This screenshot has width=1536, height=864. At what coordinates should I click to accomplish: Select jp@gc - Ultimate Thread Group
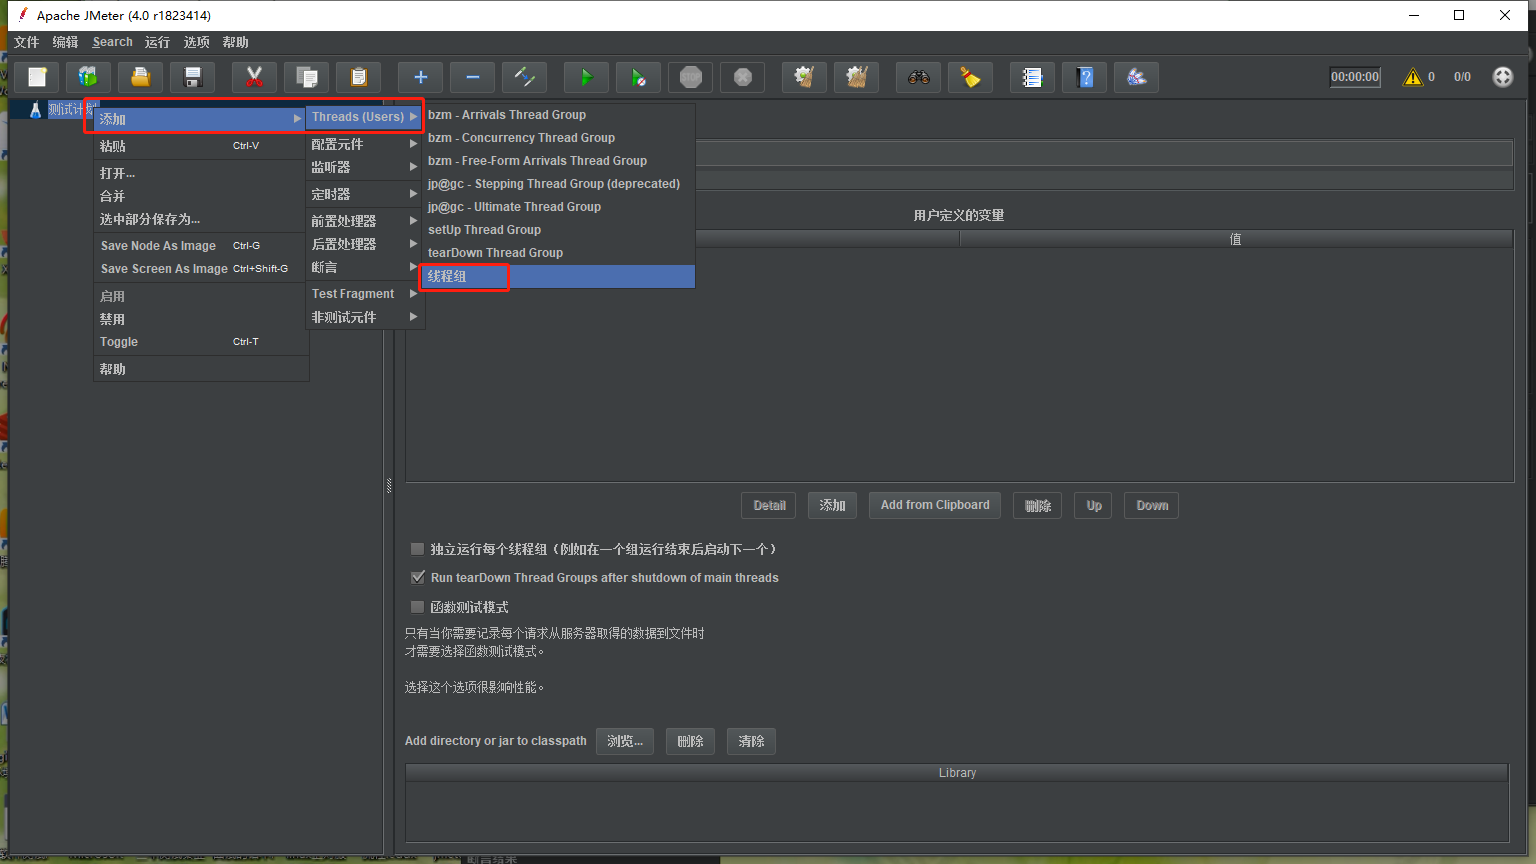tap(558, 207)
